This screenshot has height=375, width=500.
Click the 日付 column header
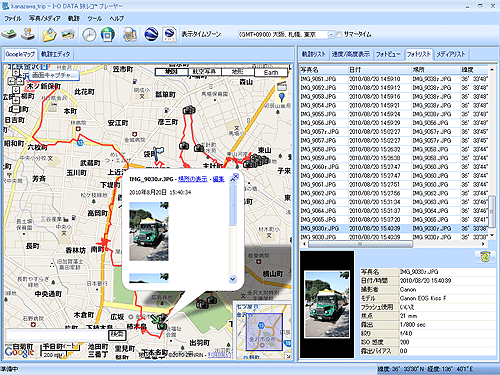380,70
